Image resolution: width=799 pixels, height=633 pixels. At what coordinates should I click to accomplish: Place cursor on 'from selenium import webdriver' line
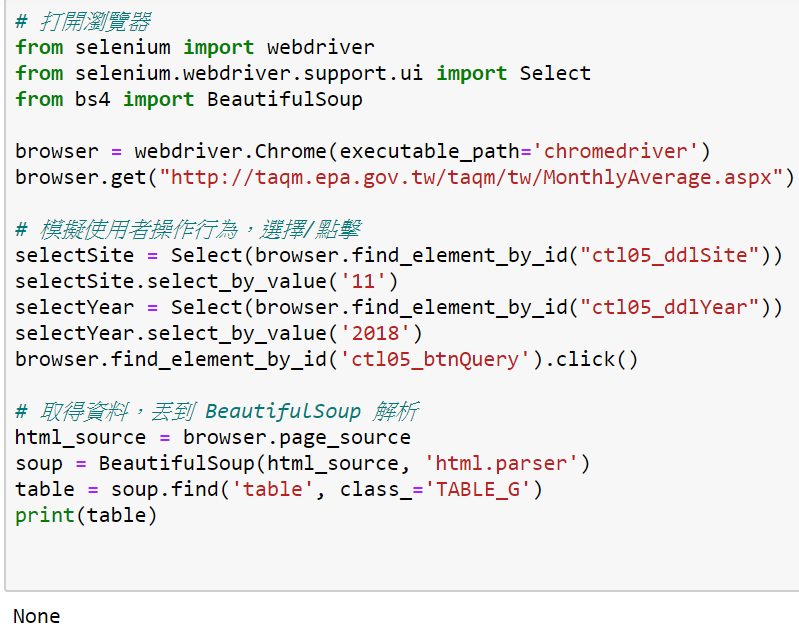tap(195, 47)
